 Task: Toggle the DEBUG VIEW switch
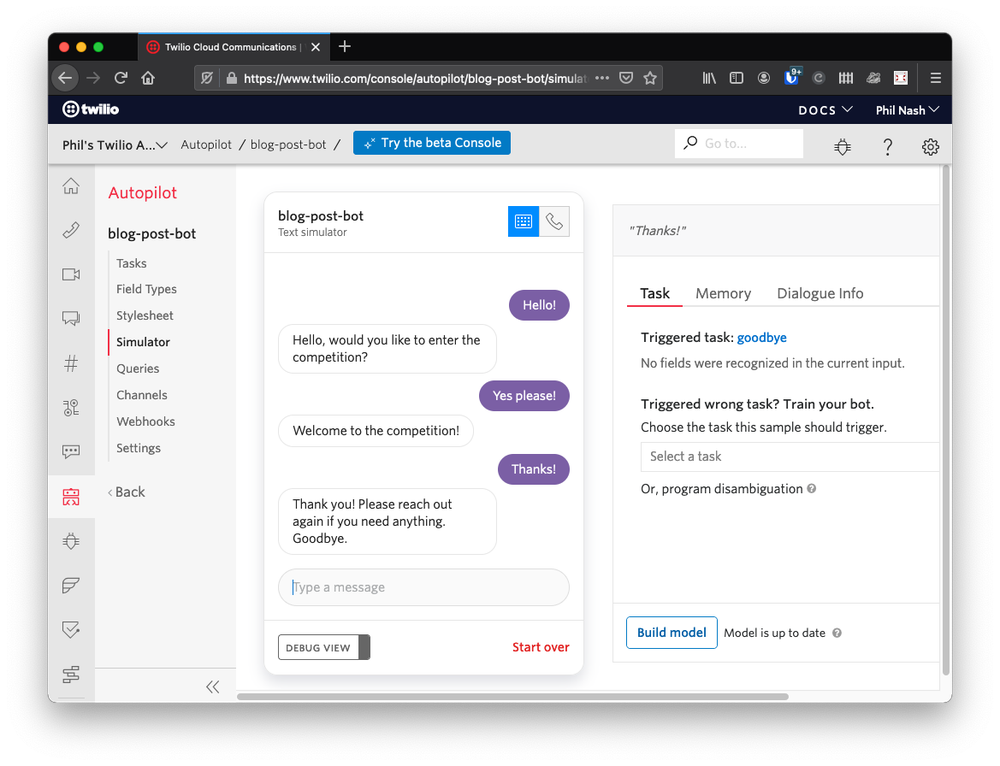(323, 647)
